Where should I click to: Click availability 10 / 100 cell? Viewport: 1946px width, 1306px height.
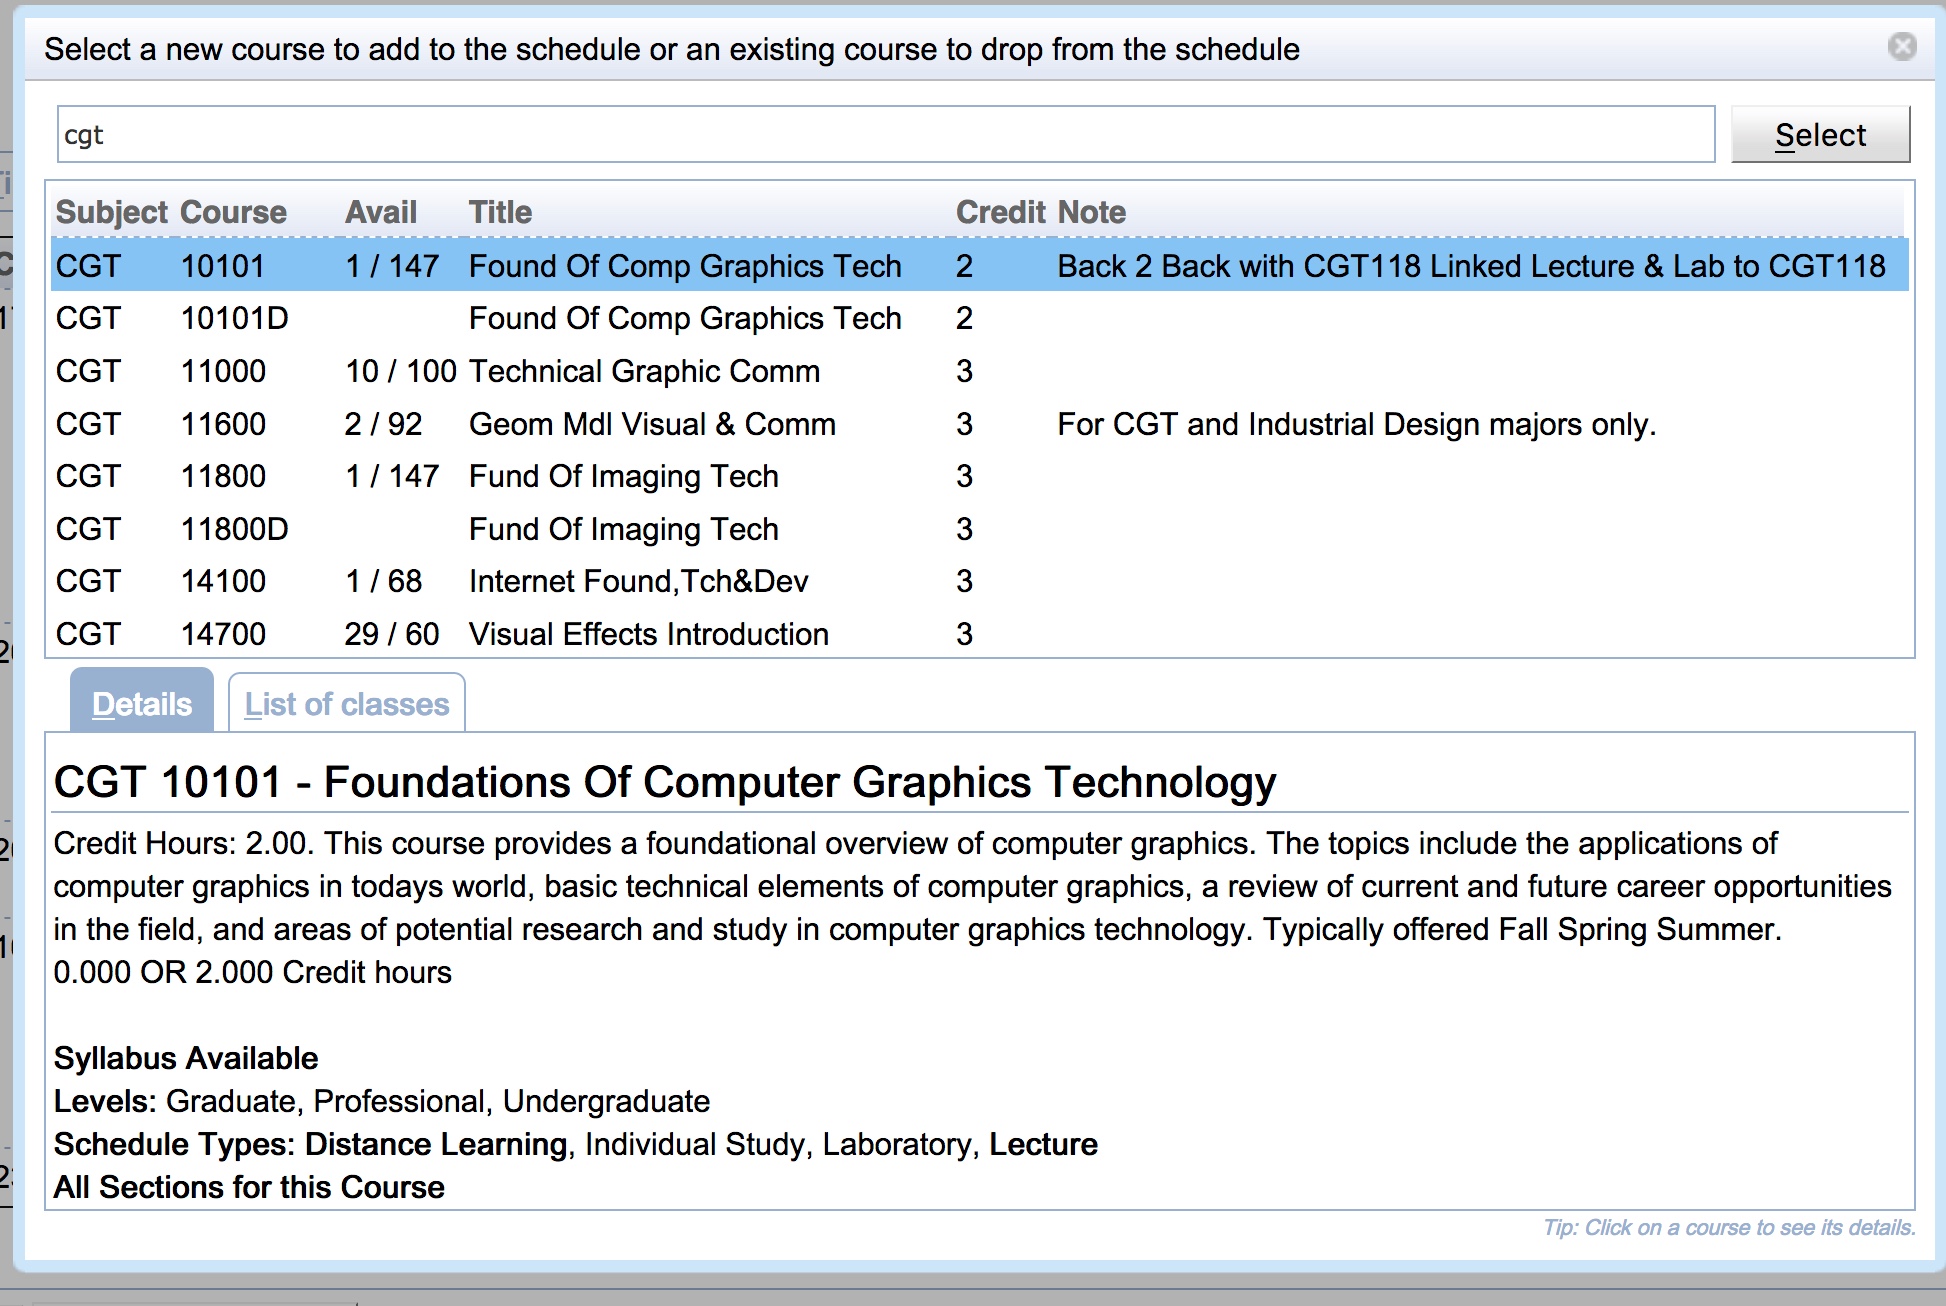[x=400, y=371]
